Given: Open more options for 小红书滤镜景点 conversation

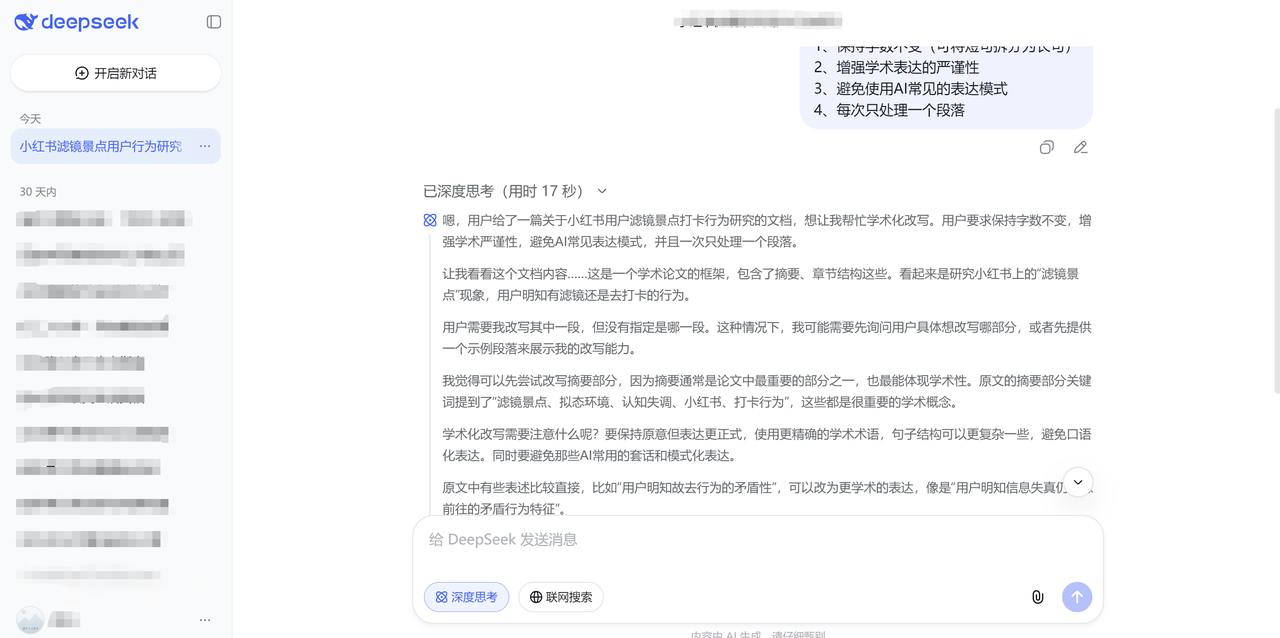Looking at the screenshot, I should click(205, 146).
